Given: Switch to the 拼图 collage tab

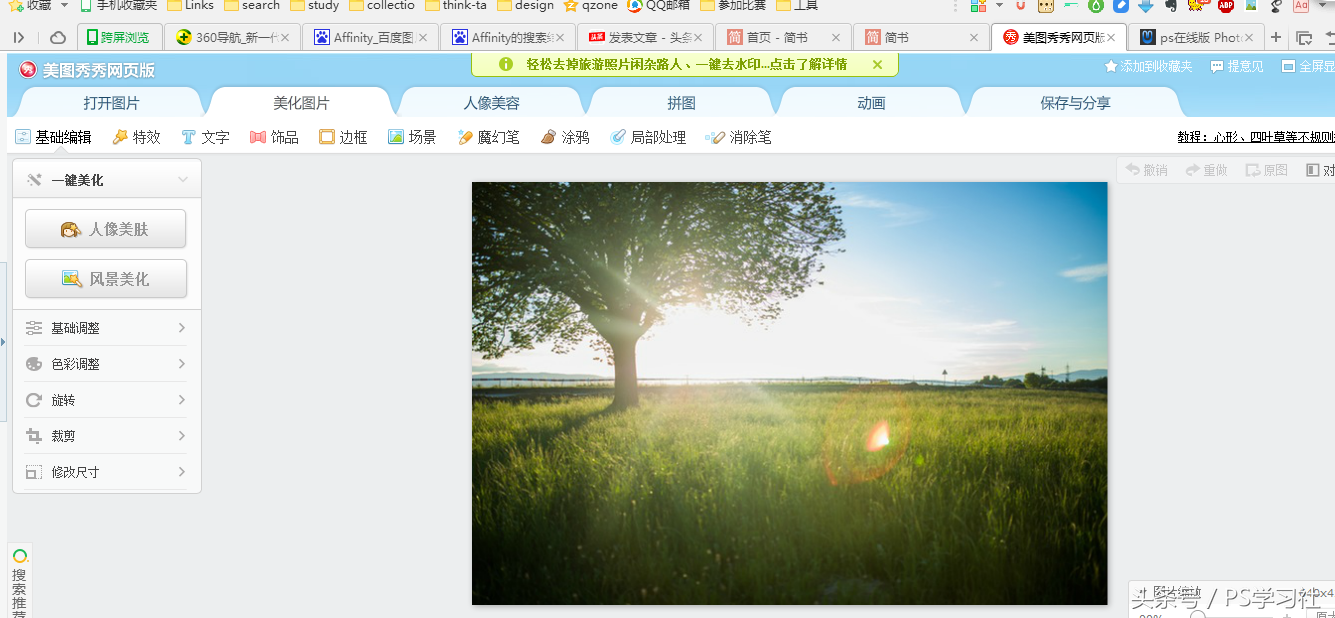Looking at the screenshot, I should pyautogui.click(x=681, y=102).
